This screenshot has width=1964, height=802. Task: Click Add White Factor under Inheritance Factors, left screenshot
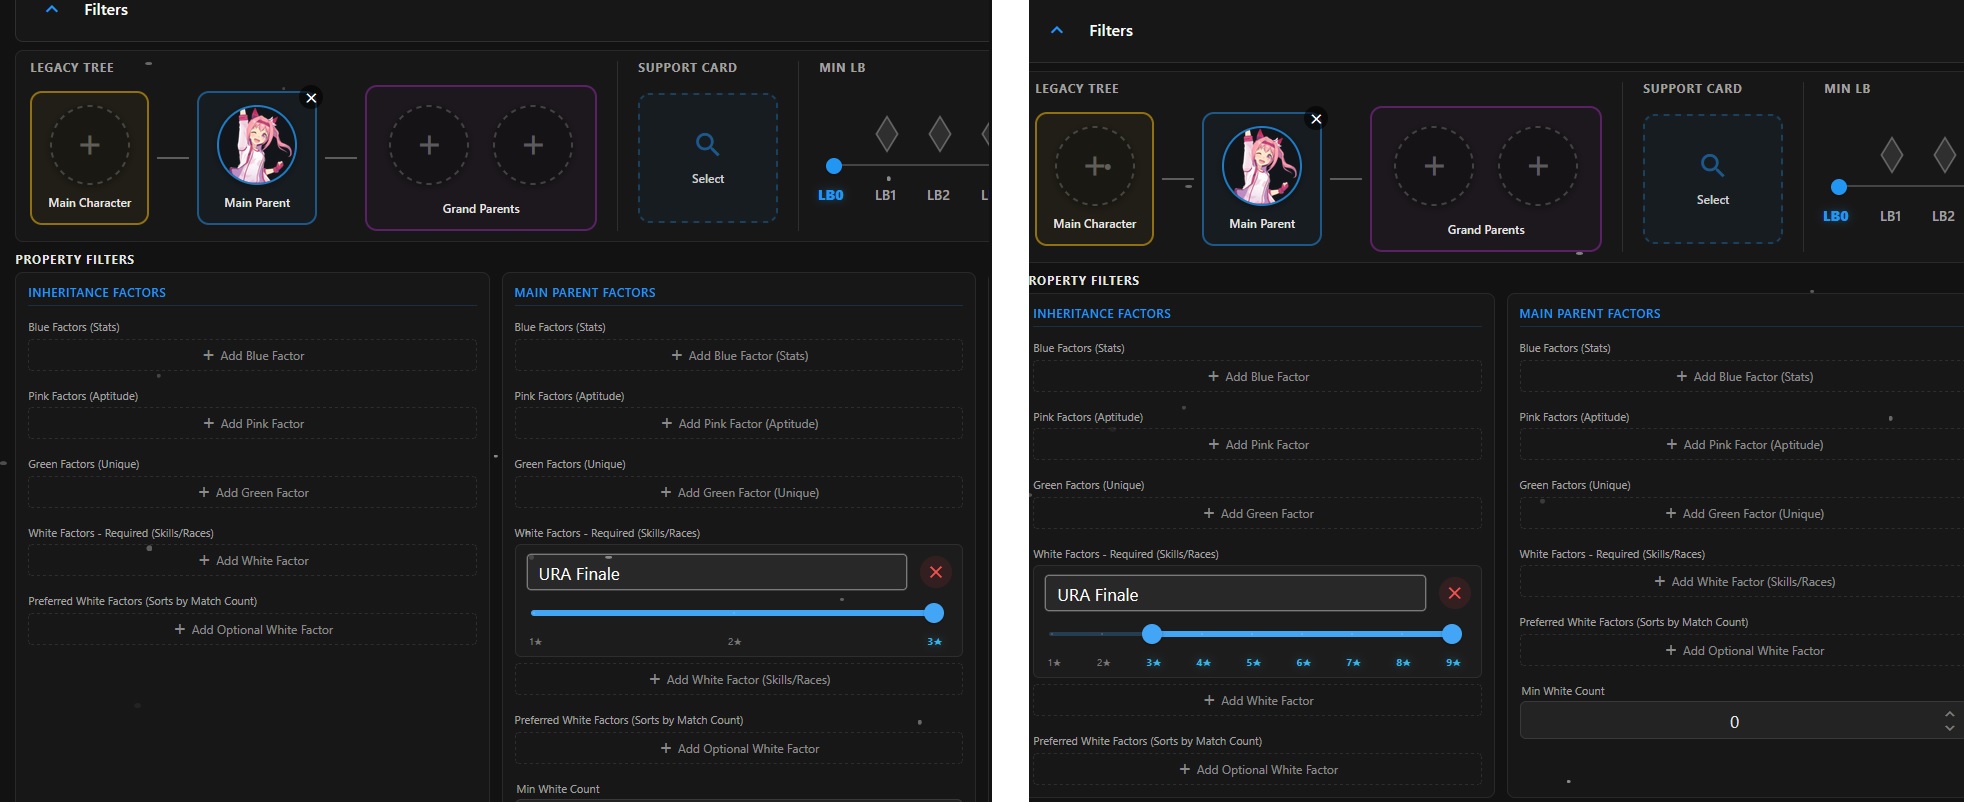[252, 561]
